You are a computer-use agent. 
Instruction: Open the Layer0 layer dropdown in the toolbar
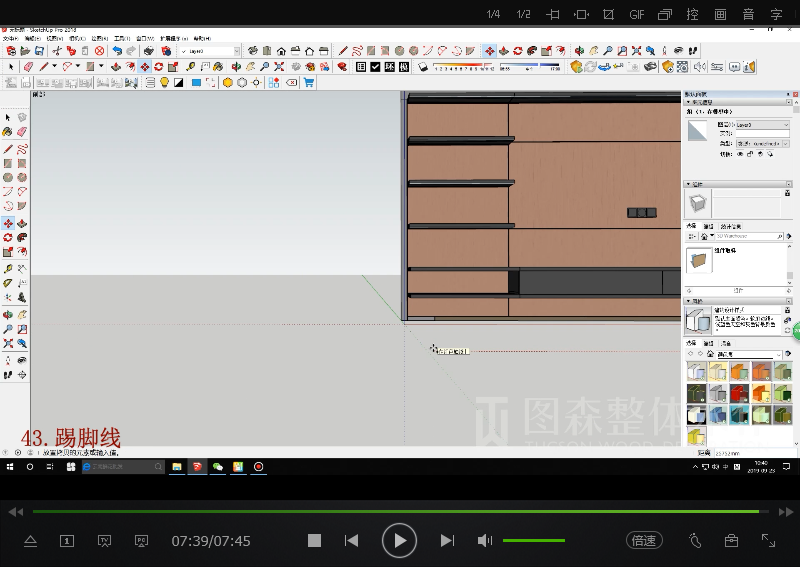point(237,51)
